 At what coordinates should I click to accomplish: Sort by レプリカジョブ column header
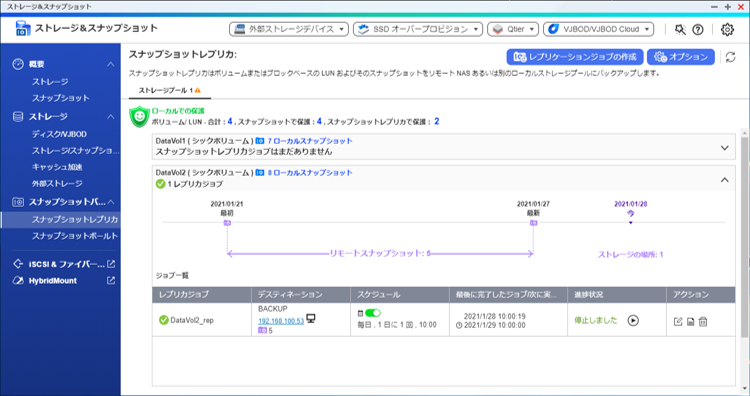pos(202,295)
